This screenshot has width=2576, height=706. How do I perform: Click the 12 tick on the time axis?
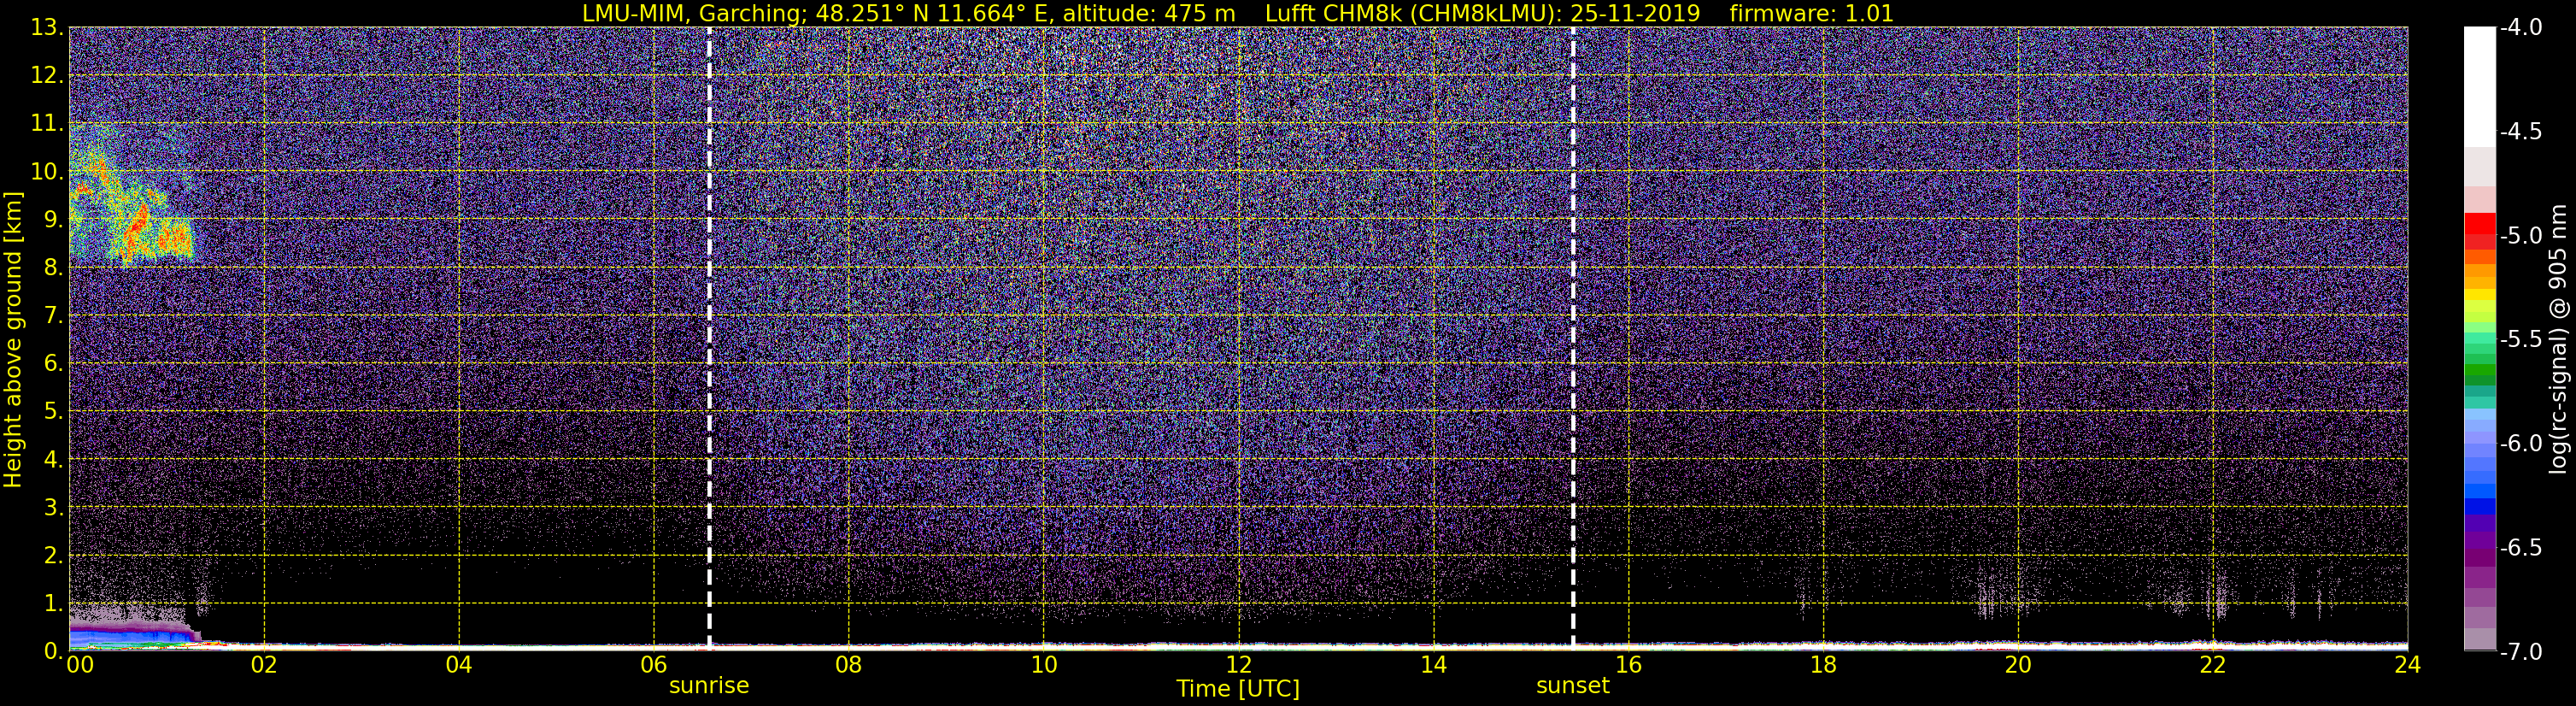coord(1238,666)
